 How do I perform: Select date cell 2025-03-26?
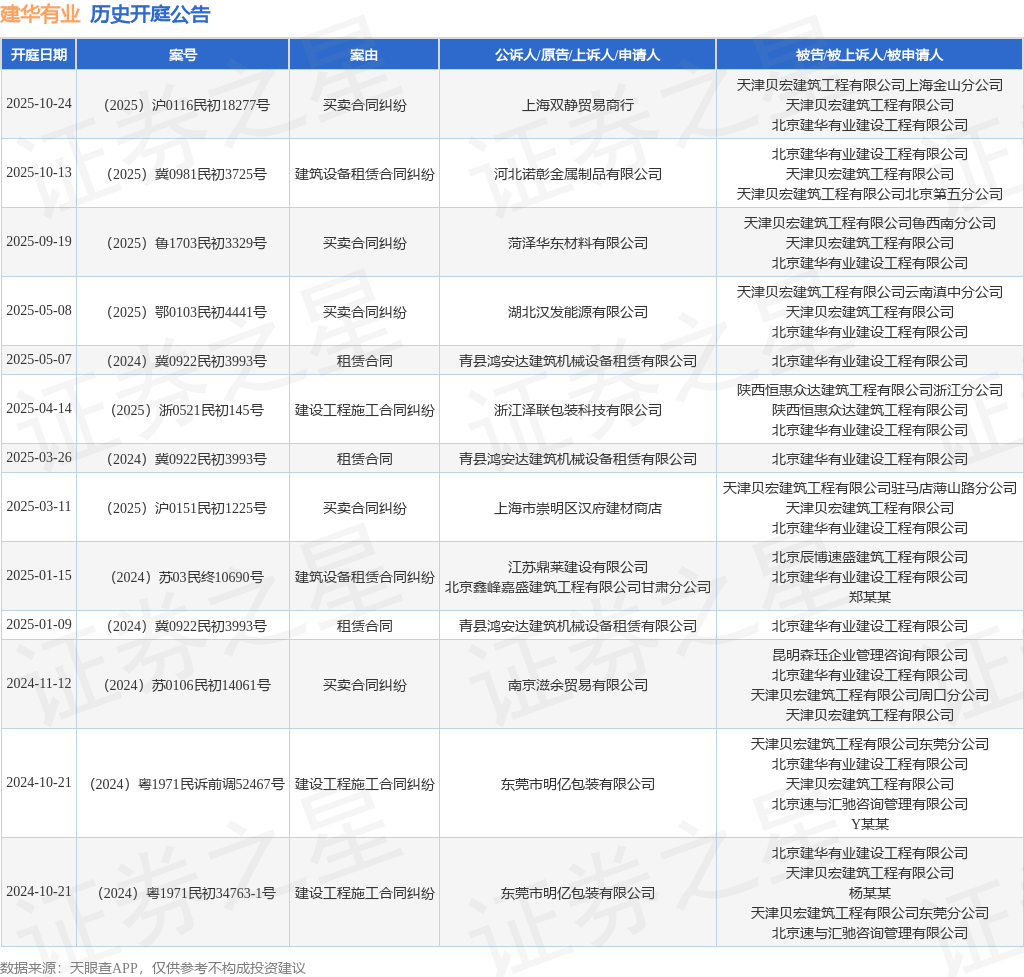click(39, 458)
